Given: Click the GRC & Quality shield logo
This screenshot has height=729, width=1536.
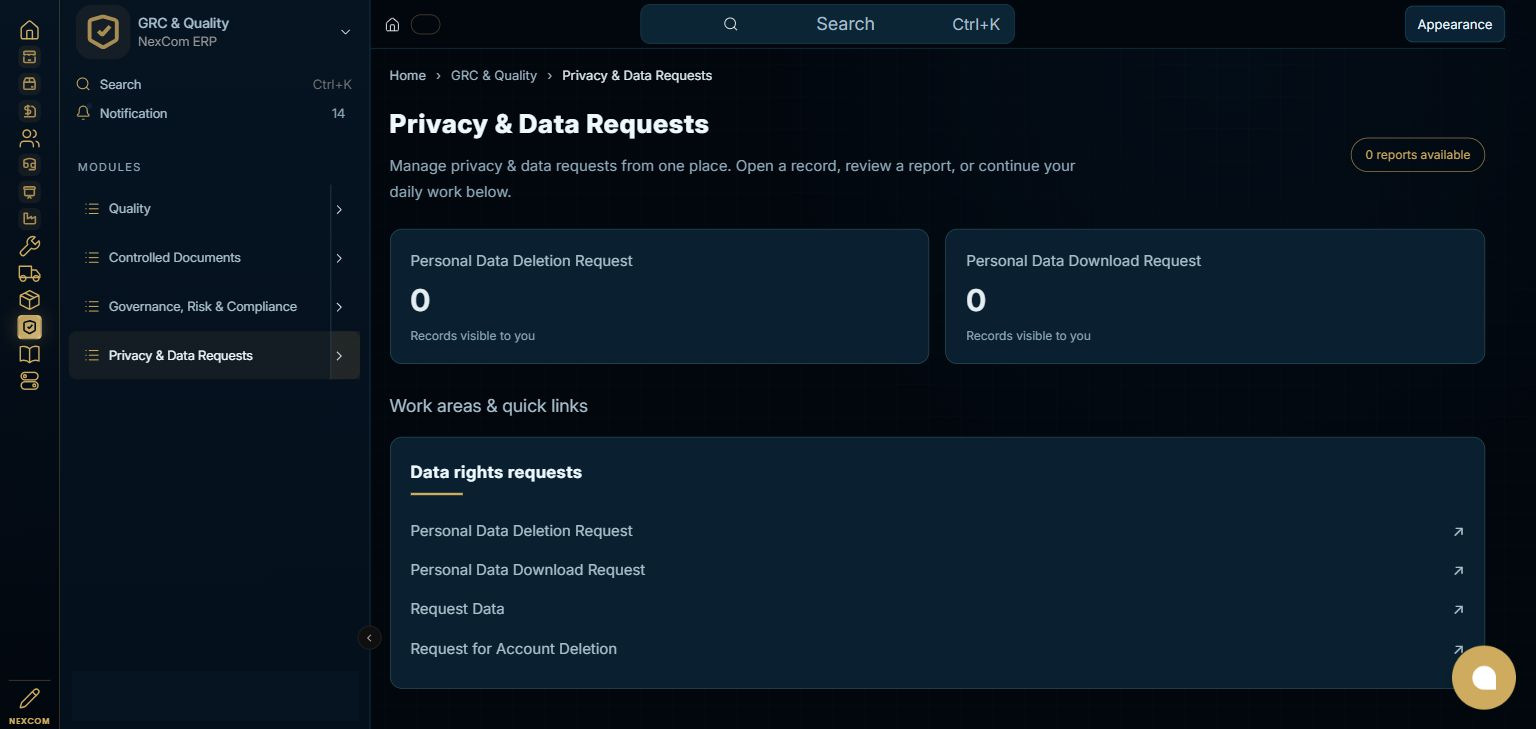Looking at the screenshot, I should 103,32.
